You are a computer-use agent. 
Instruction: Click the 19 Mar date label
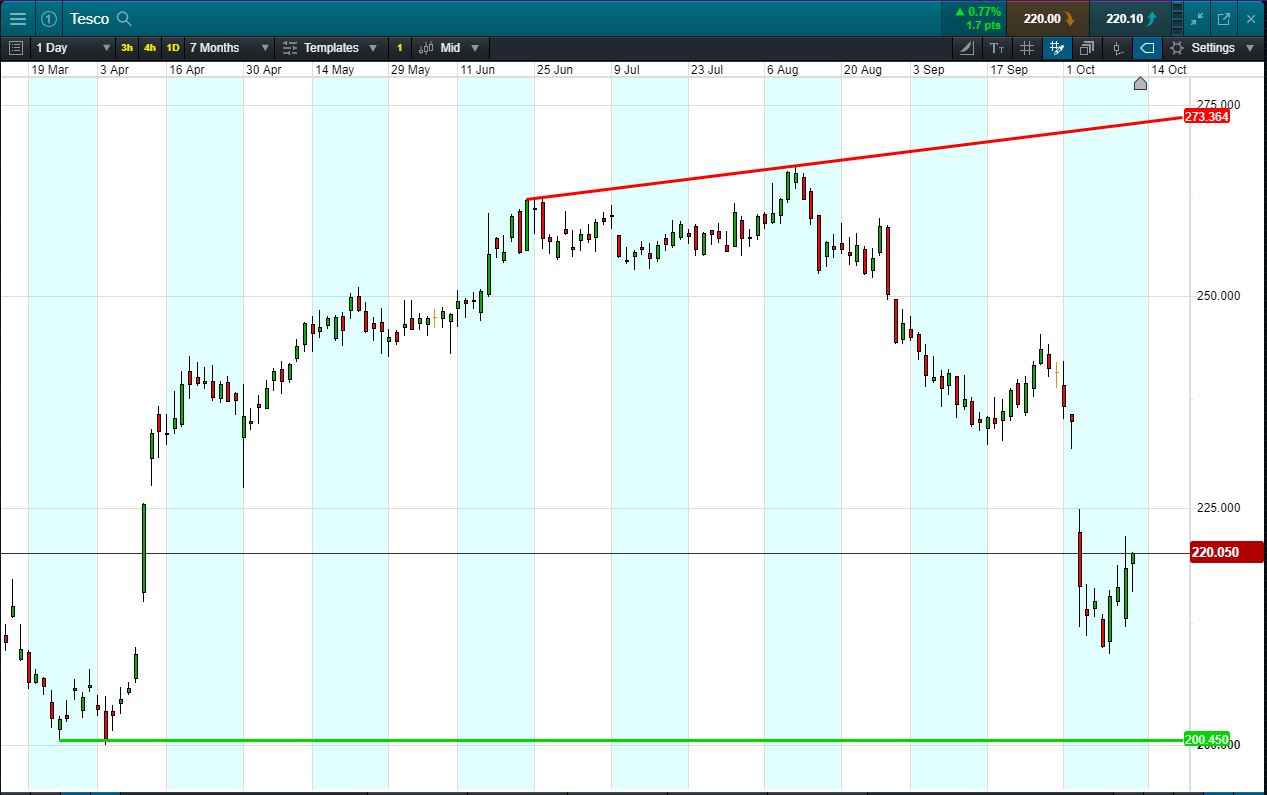click(50, 70)
